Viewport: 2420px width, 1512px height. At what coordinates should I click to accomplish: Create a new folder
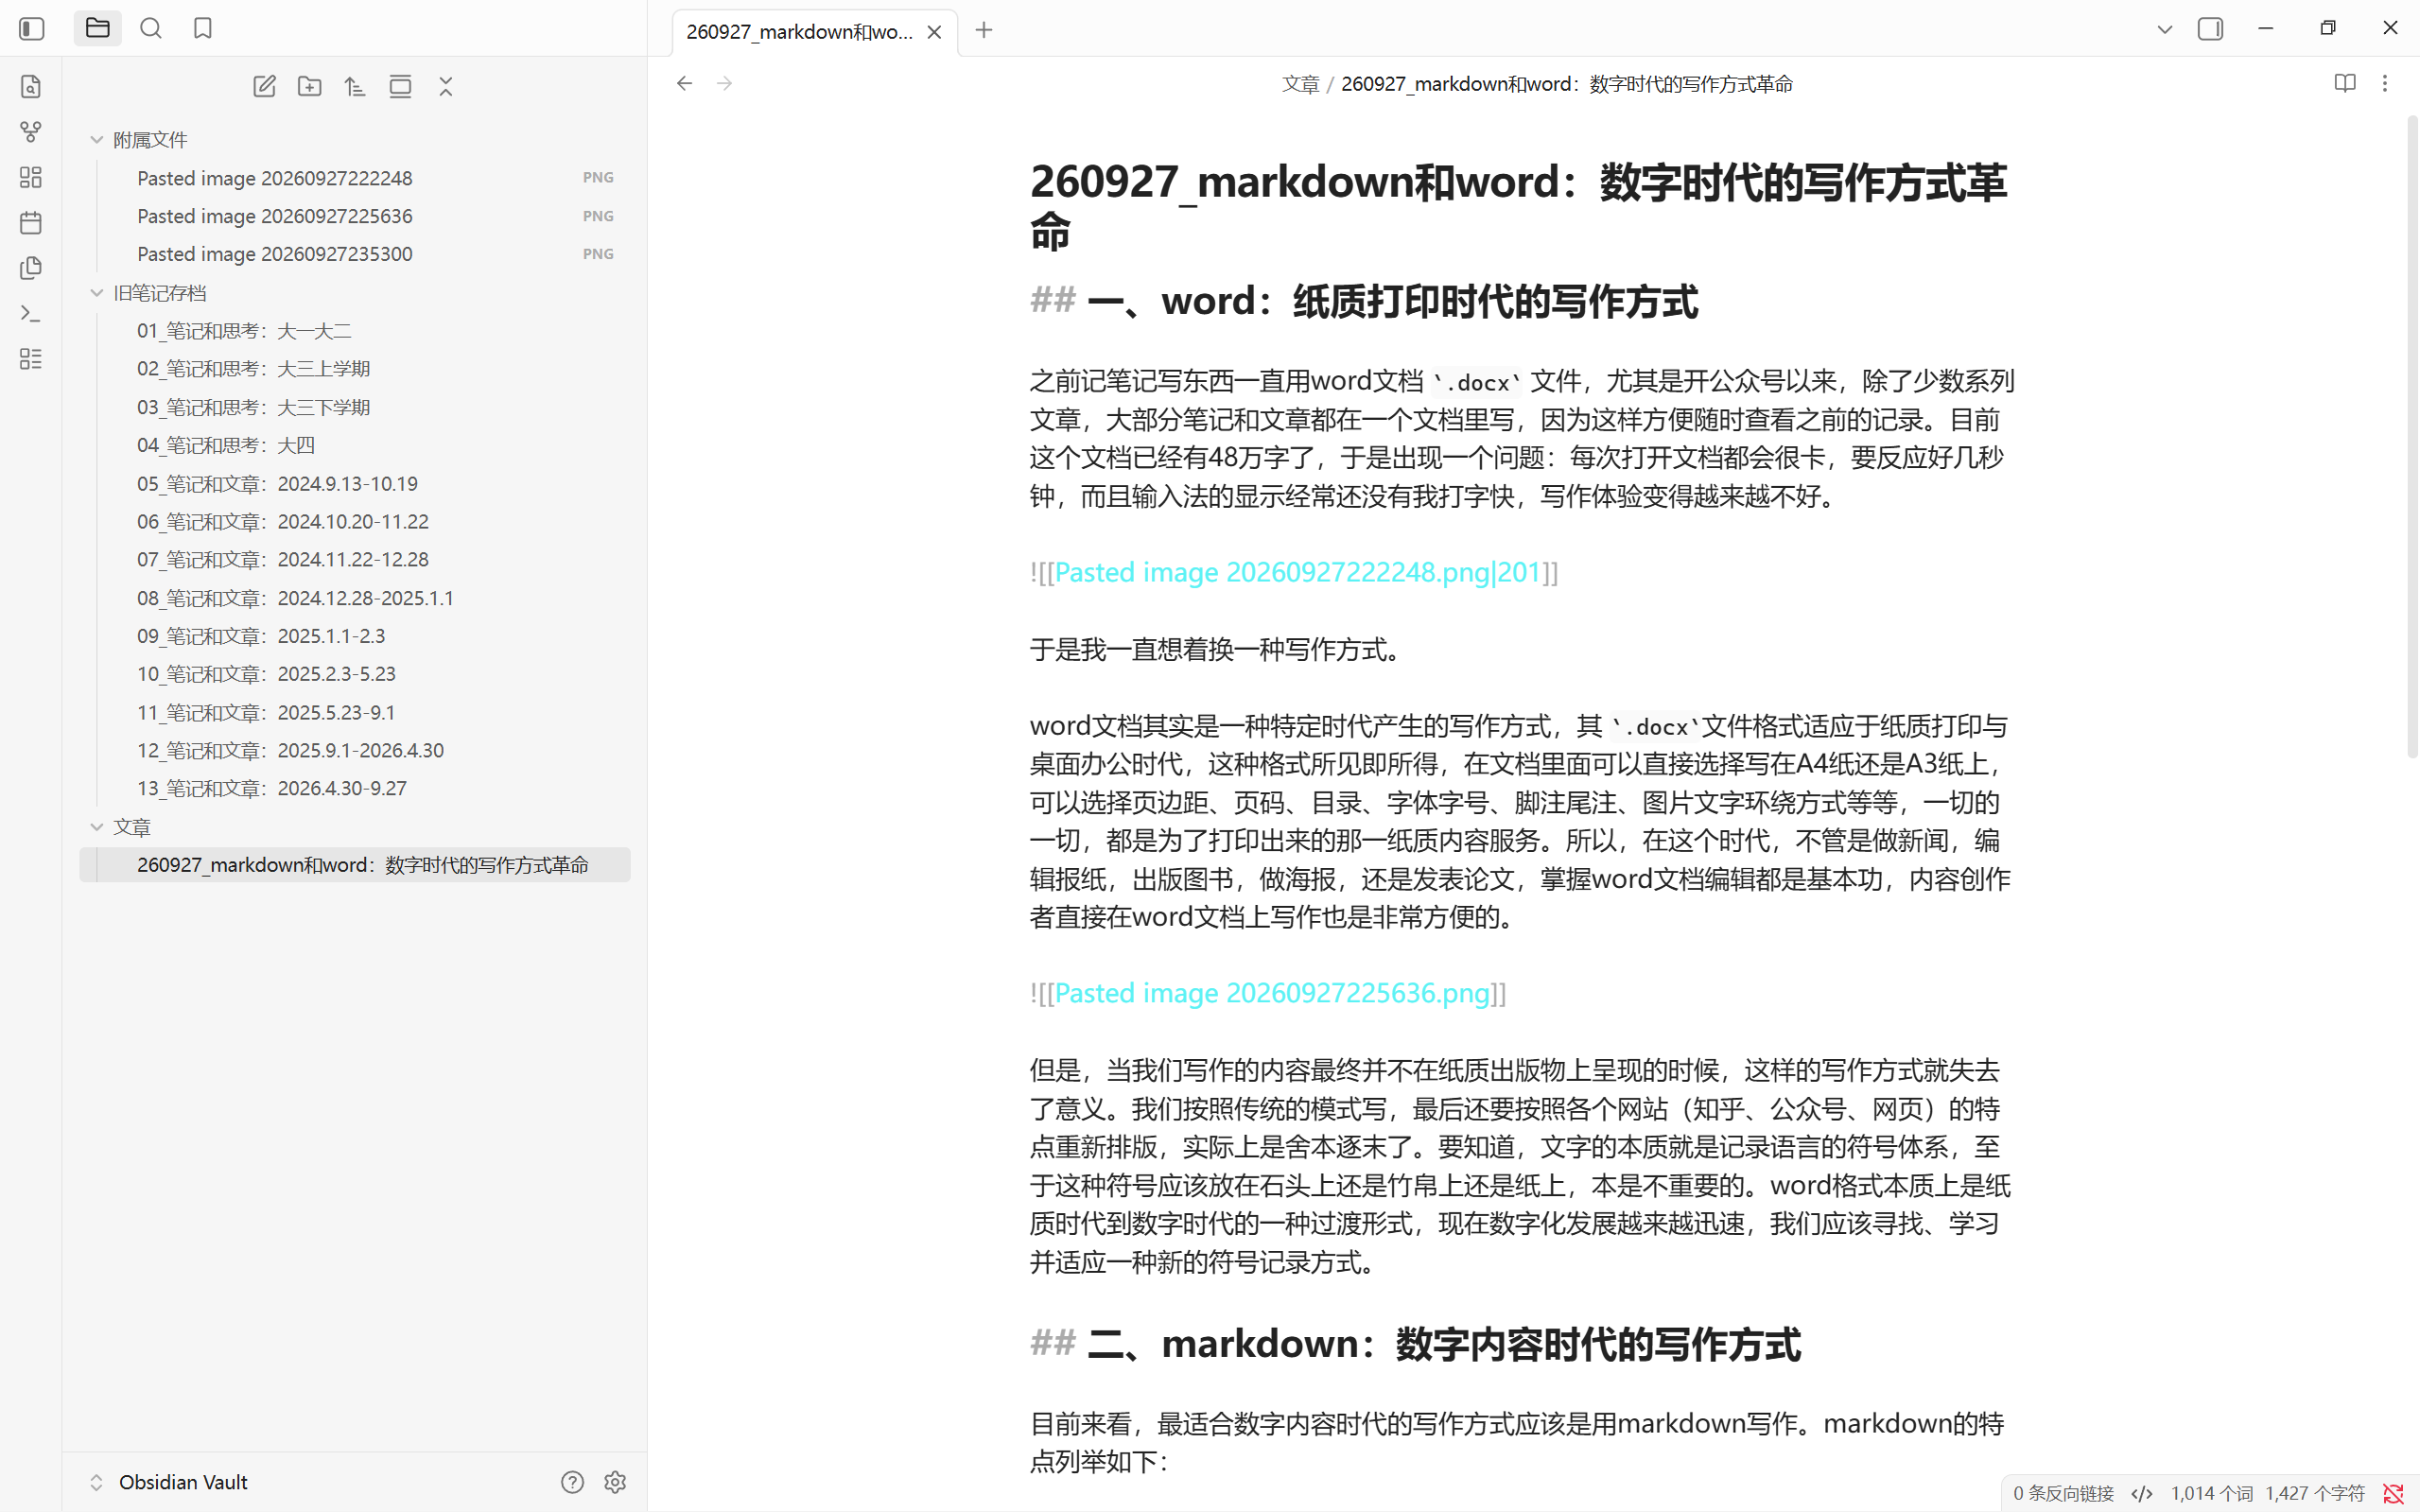[x=310, y=86]
